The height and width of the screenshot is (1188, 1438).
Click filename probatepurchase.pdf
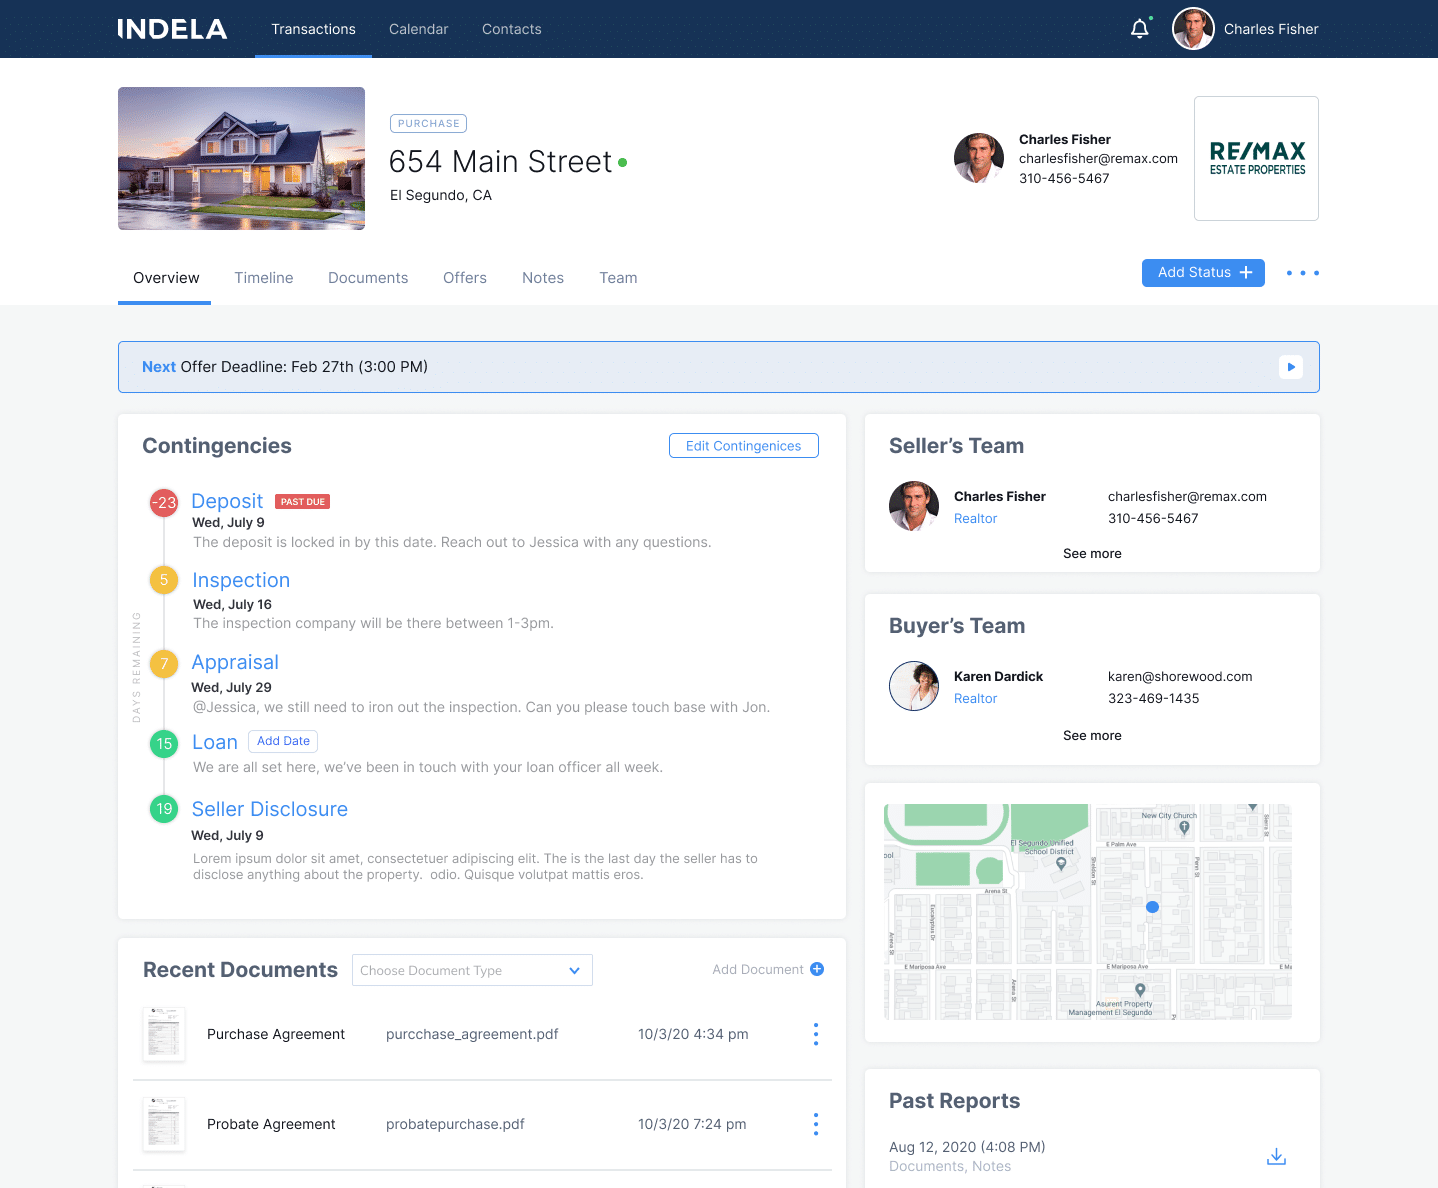[455, 1124]
